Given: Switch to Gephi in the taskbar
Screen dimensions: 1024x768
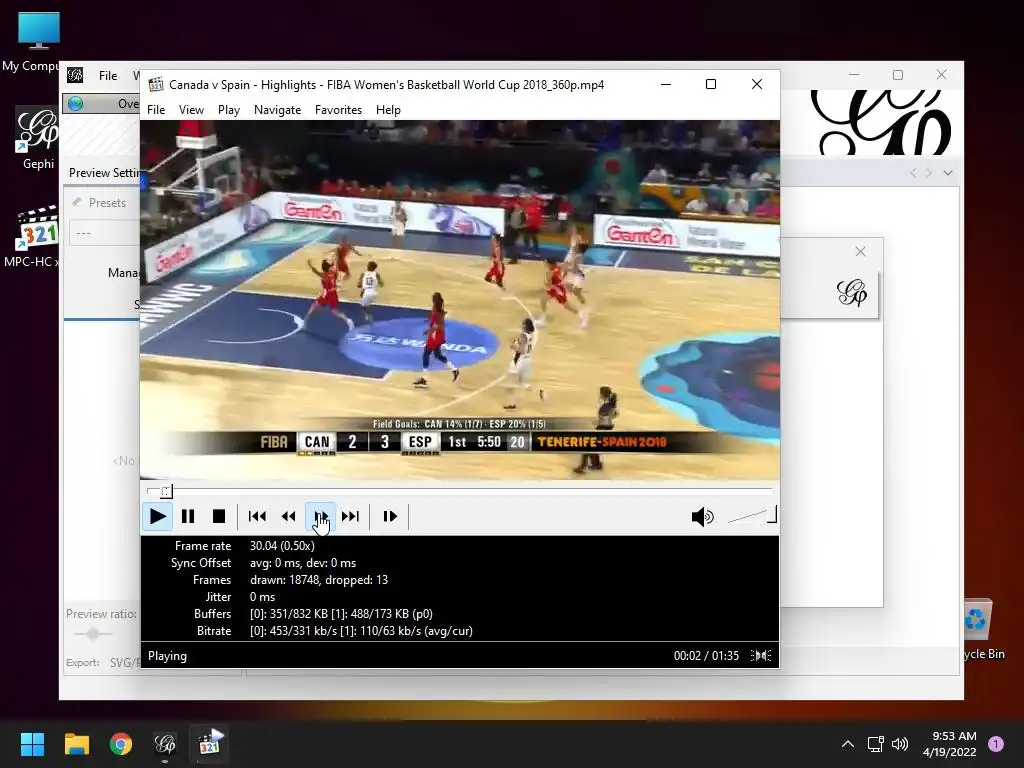Looking at the screenshot, I should pyautogui.click(x=165, y=744).
